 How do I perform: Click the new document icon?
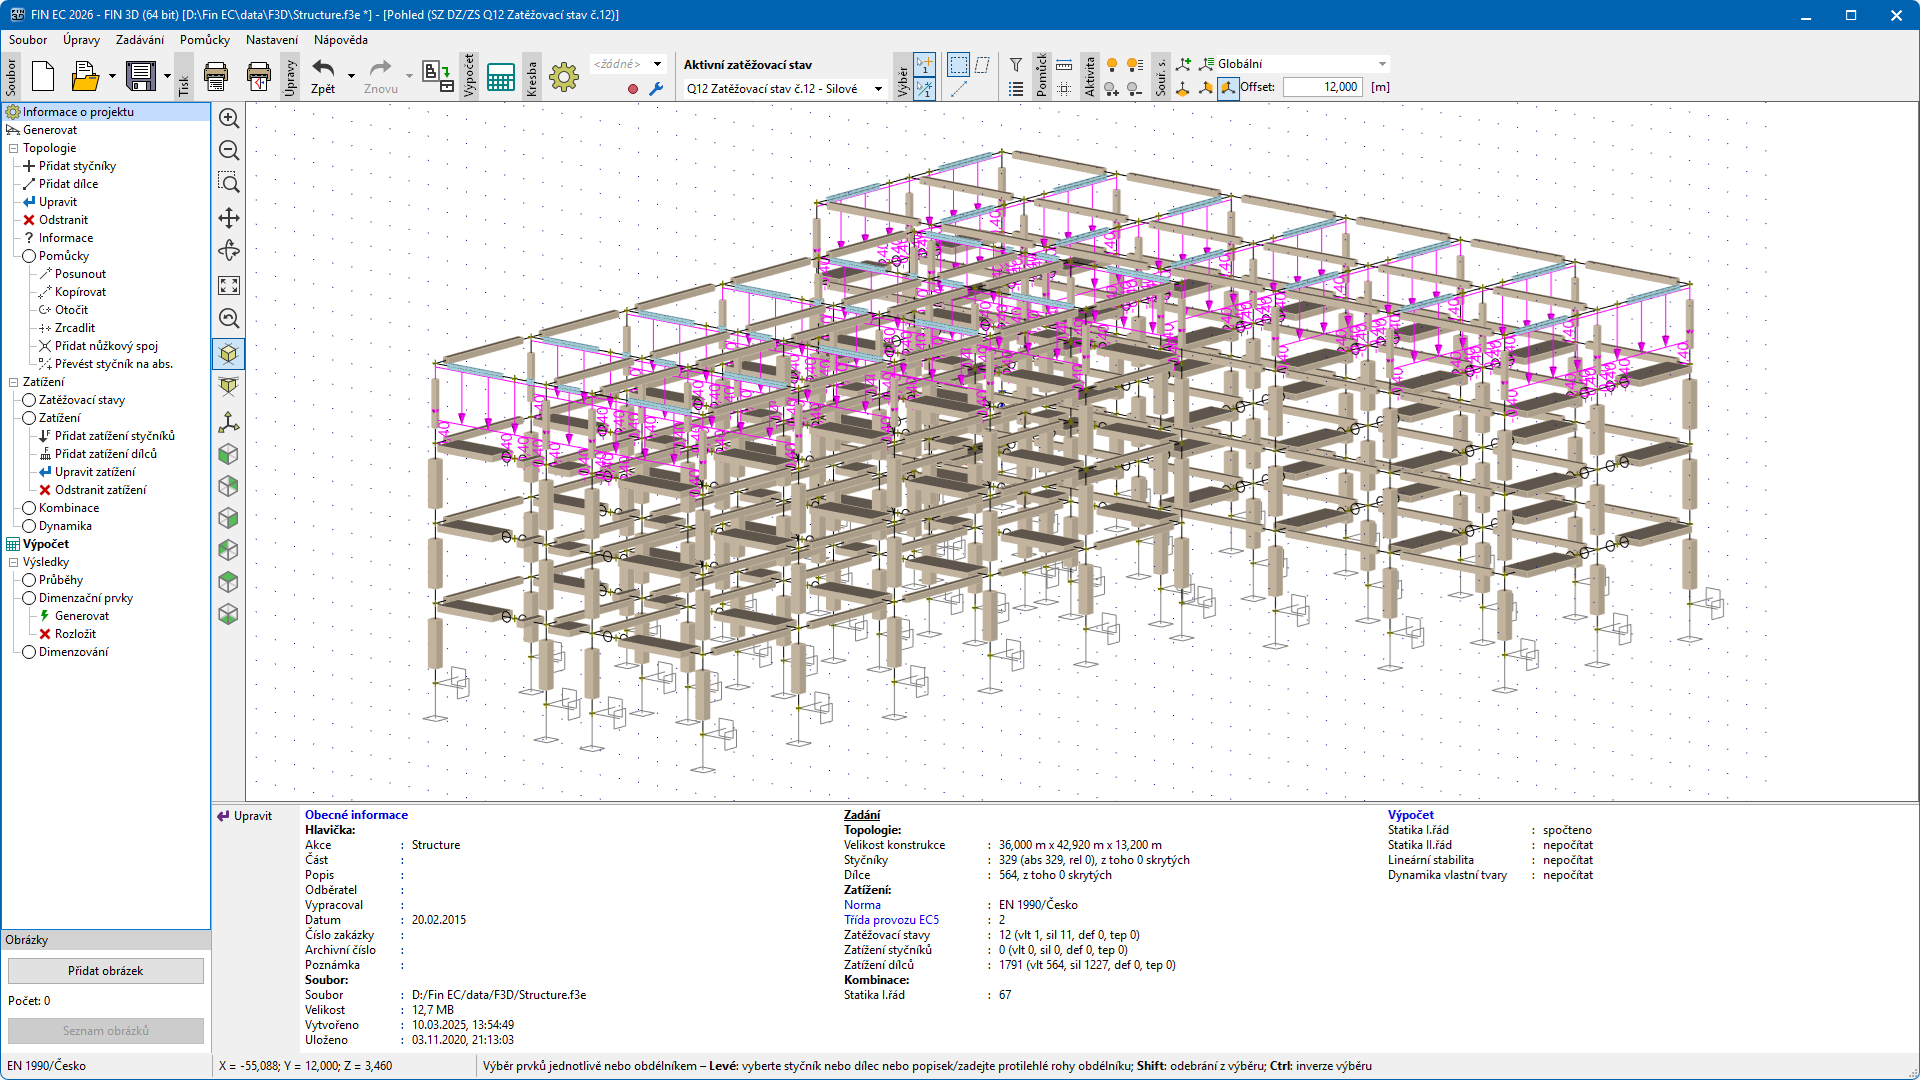coord(43,77)
